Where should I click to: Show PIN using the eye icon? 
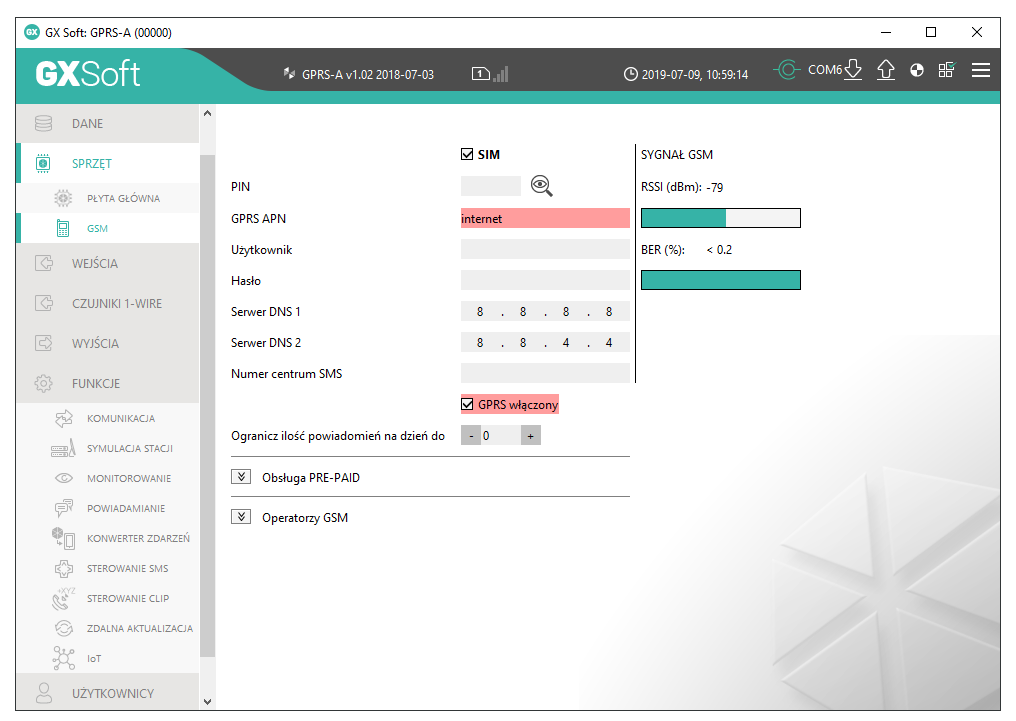coord(542,186)
